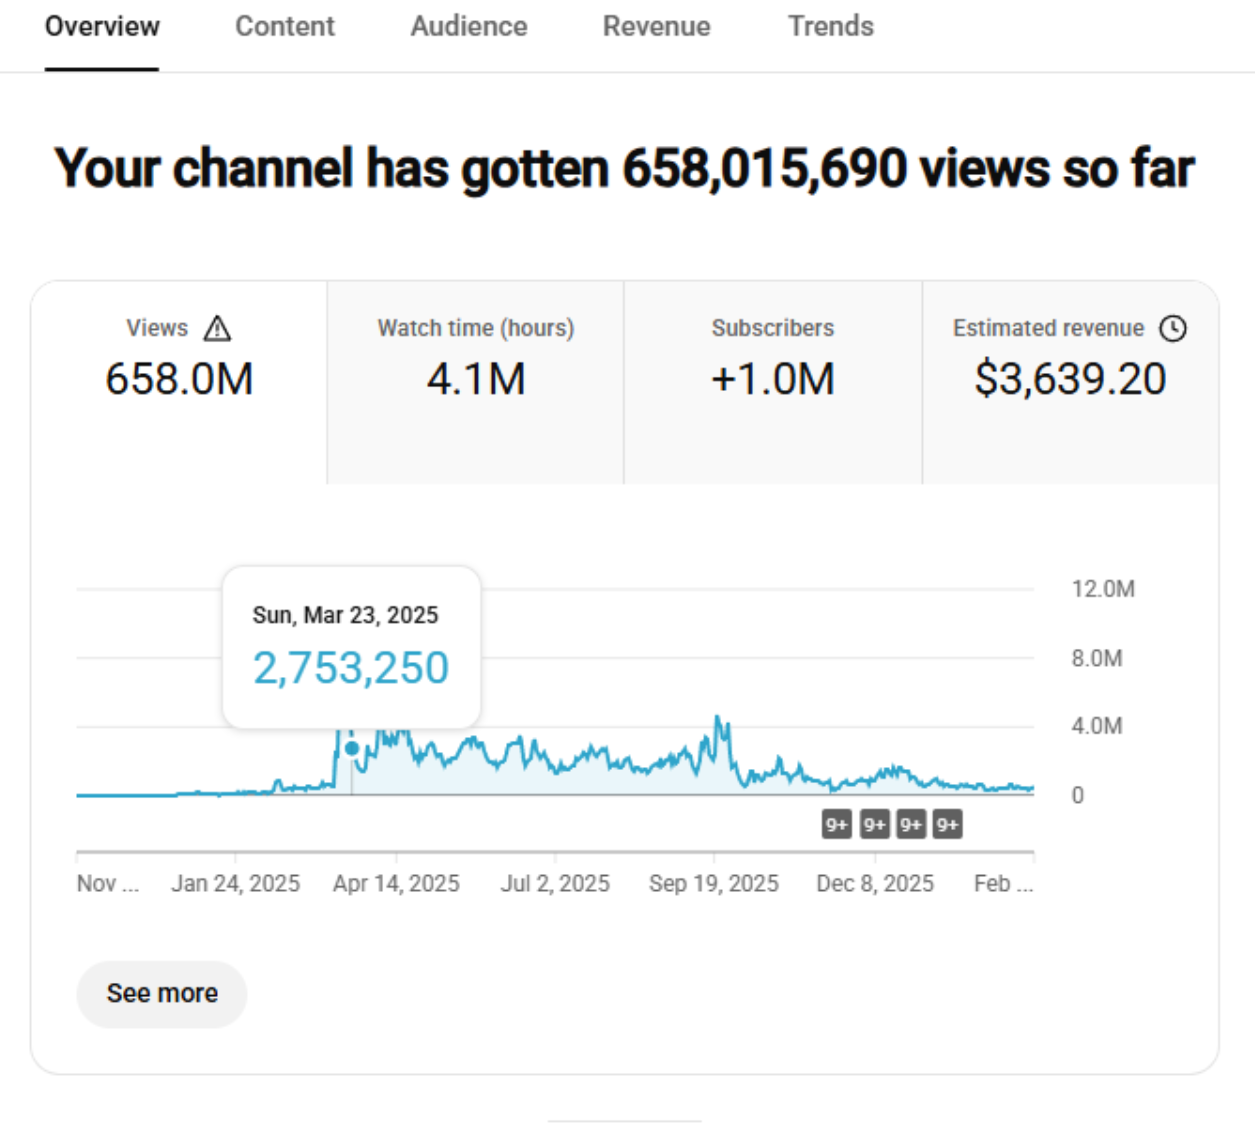Open the third 9+ video marker badge

tap(910, 825)
